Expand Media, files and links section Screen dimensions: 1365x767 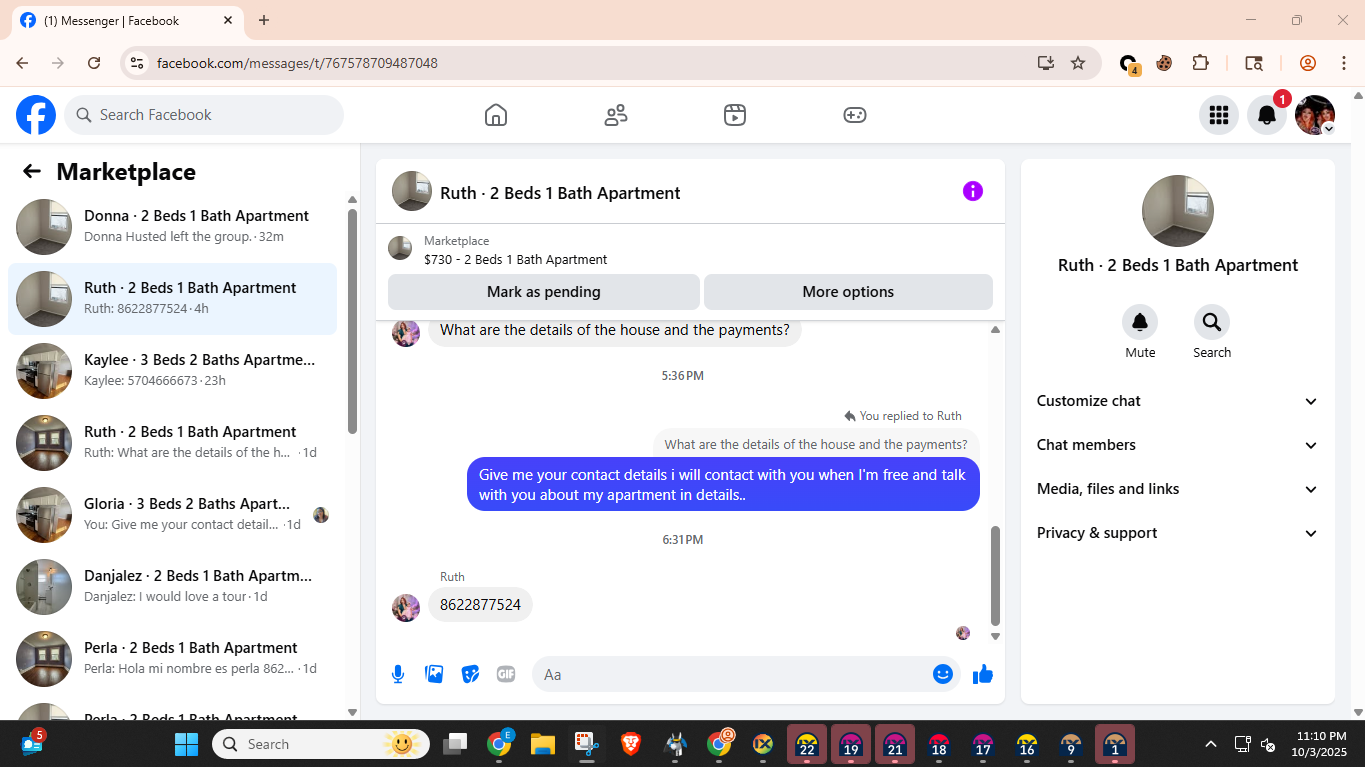(x=1177, y=489)
